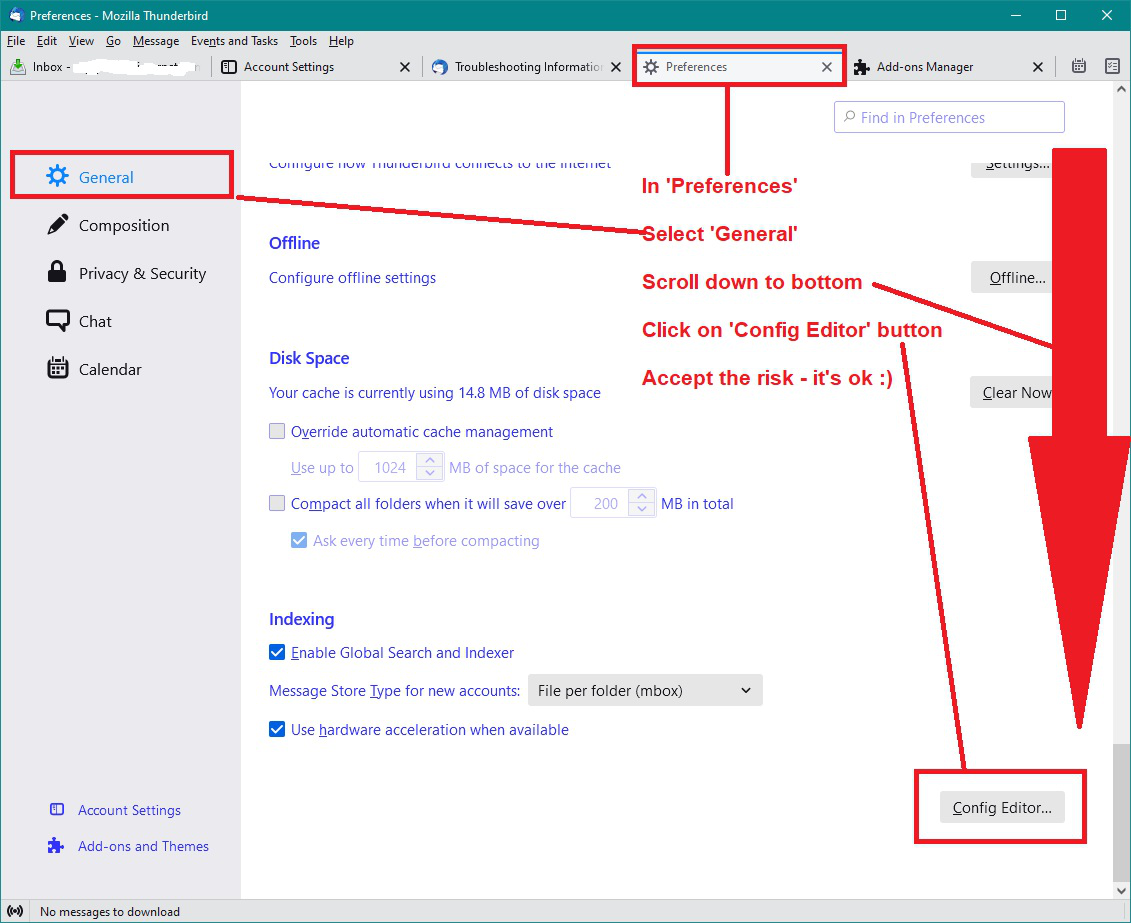Disable Enable Global Search and Indexer
Viewport: 1131px width, 923px height.
coord(277,653)
